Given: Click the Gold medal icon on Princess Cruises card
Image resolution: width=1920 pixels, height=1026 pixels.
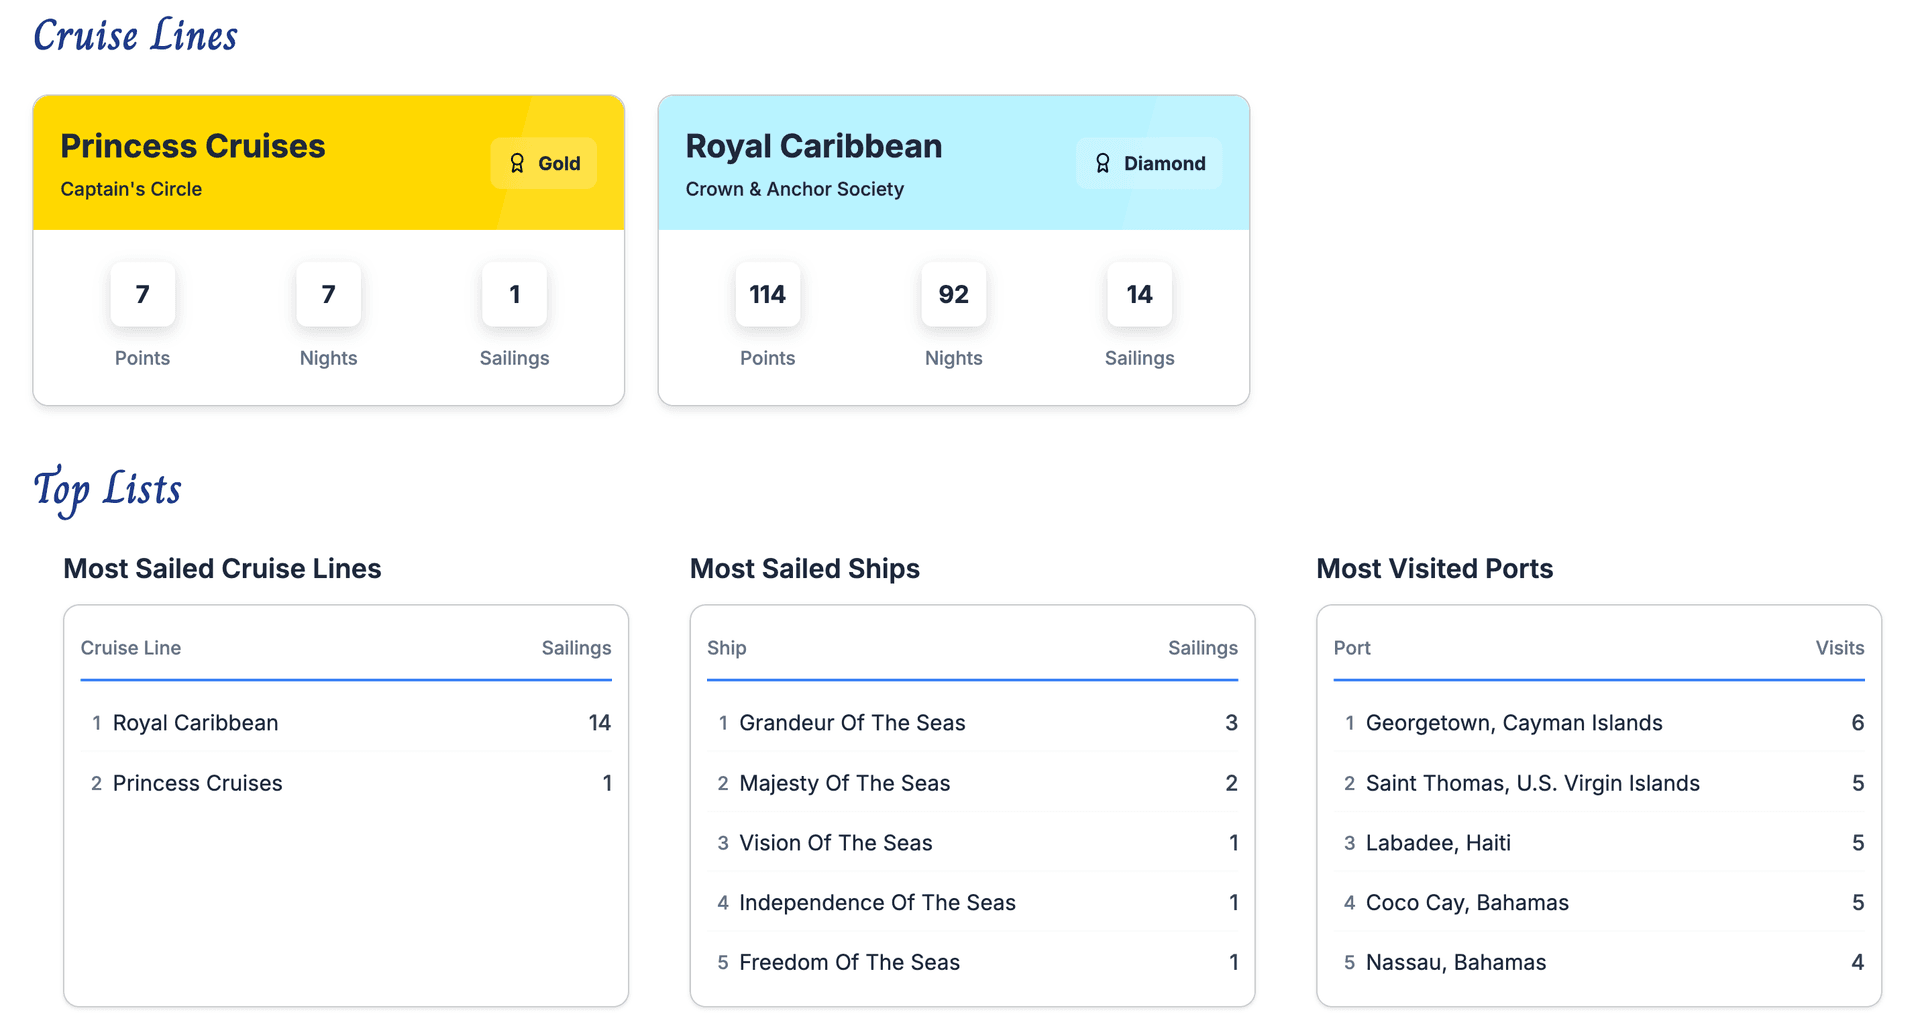Looking at the screenshot, I should [x=517, y=163].
